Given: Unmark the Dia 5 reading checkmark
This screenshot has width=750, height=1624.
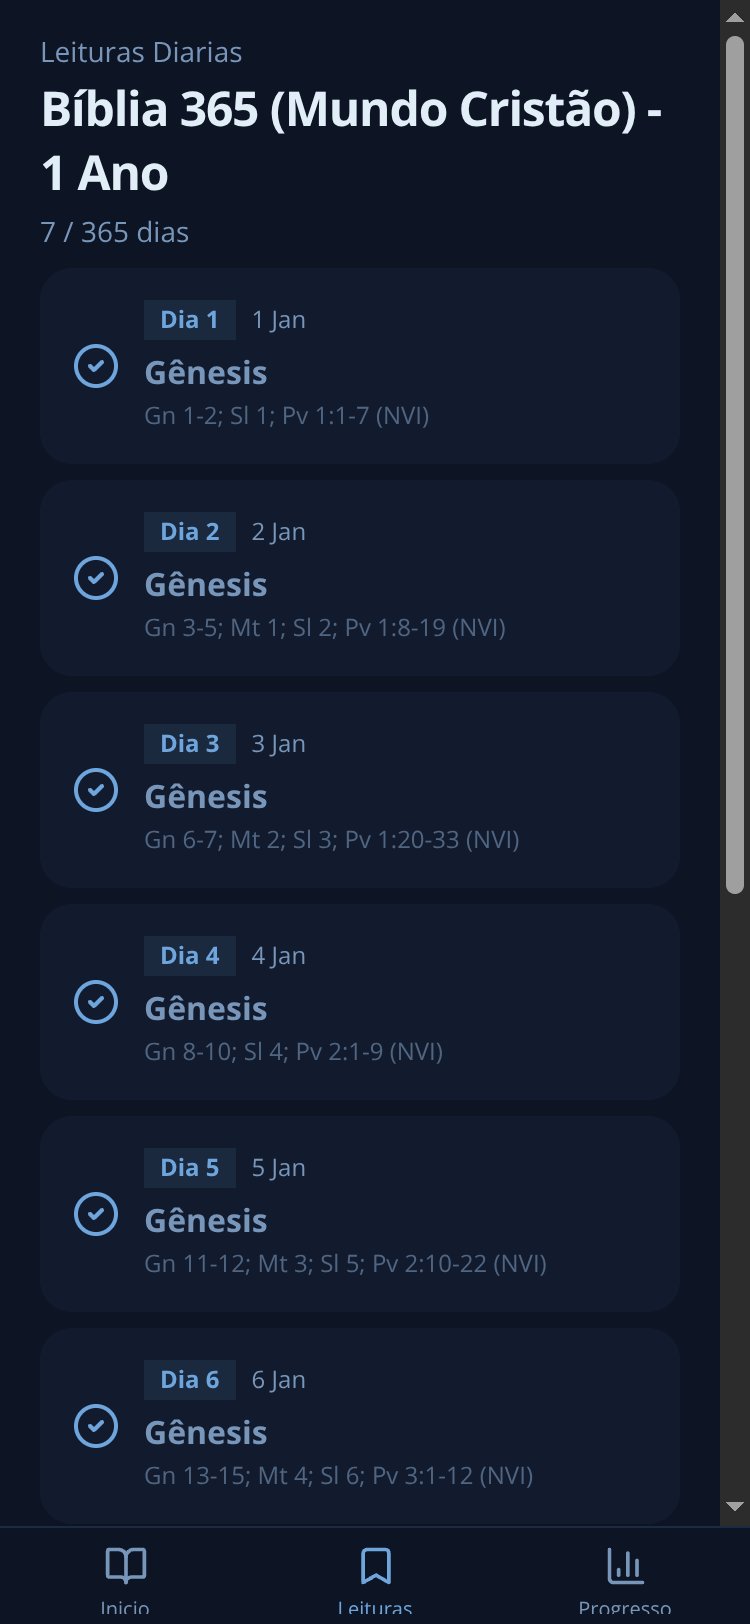Looking at the screenshot, I should [x=96, y=1214].
